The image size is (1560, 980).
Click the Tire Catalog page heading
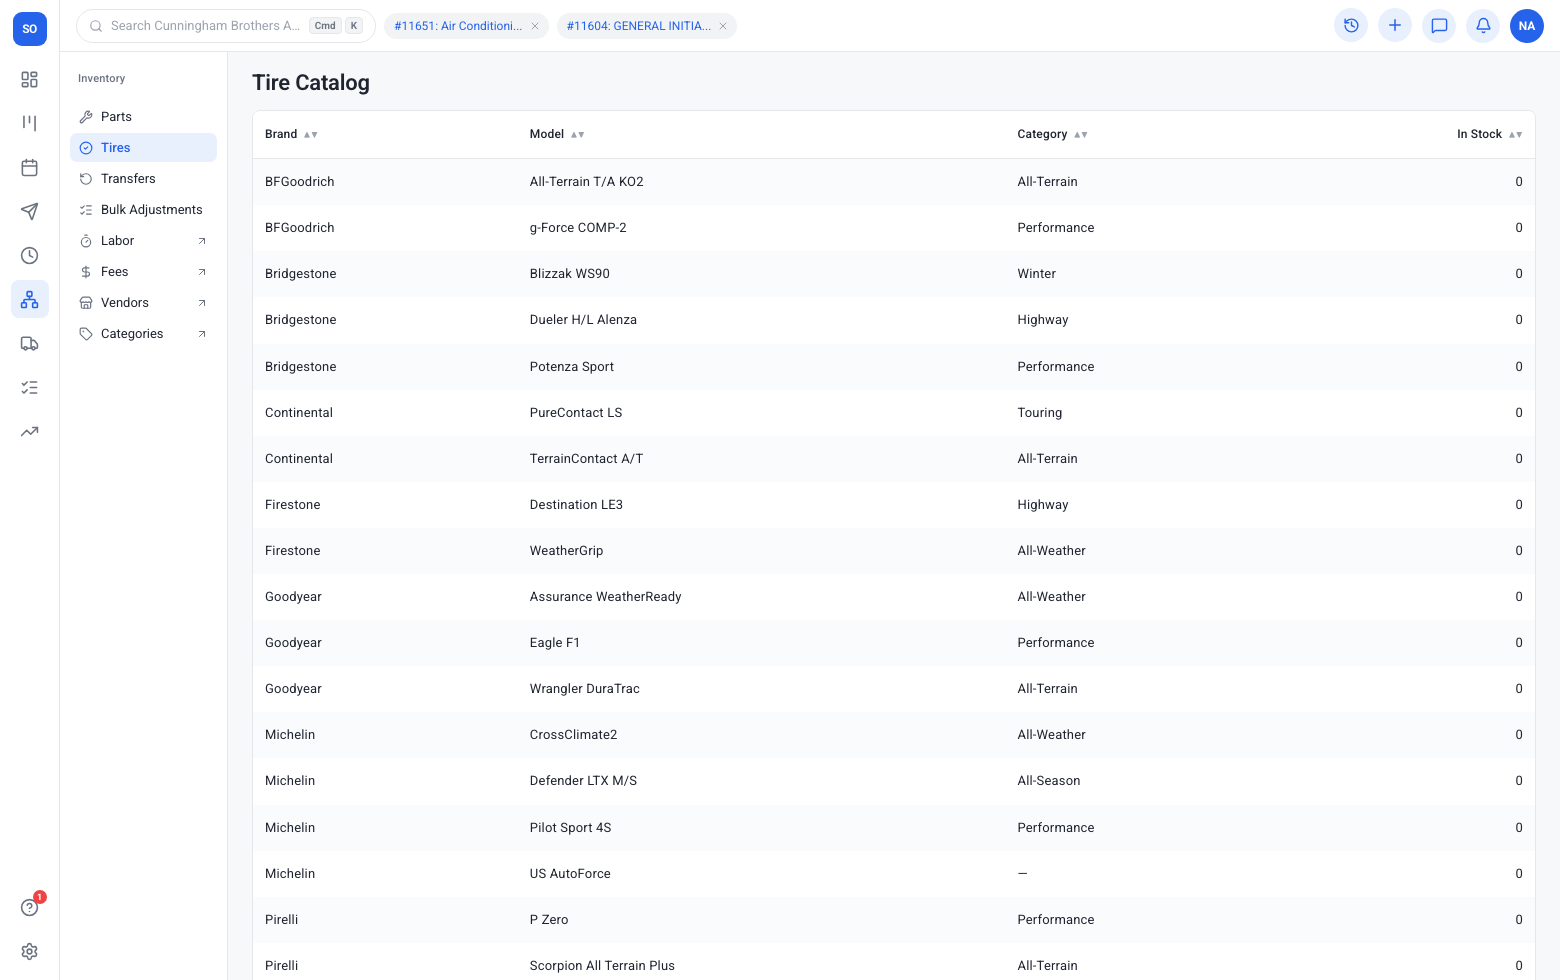tap(311, 82)
